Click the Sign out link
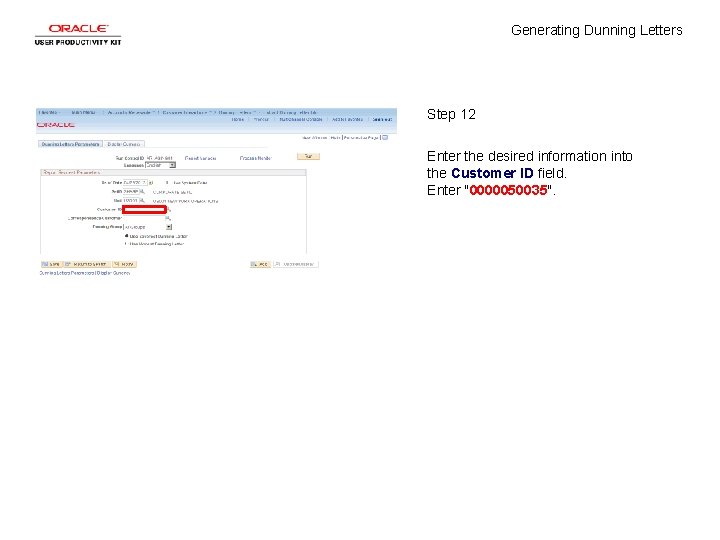720x540 pixels. click(382, 119)
